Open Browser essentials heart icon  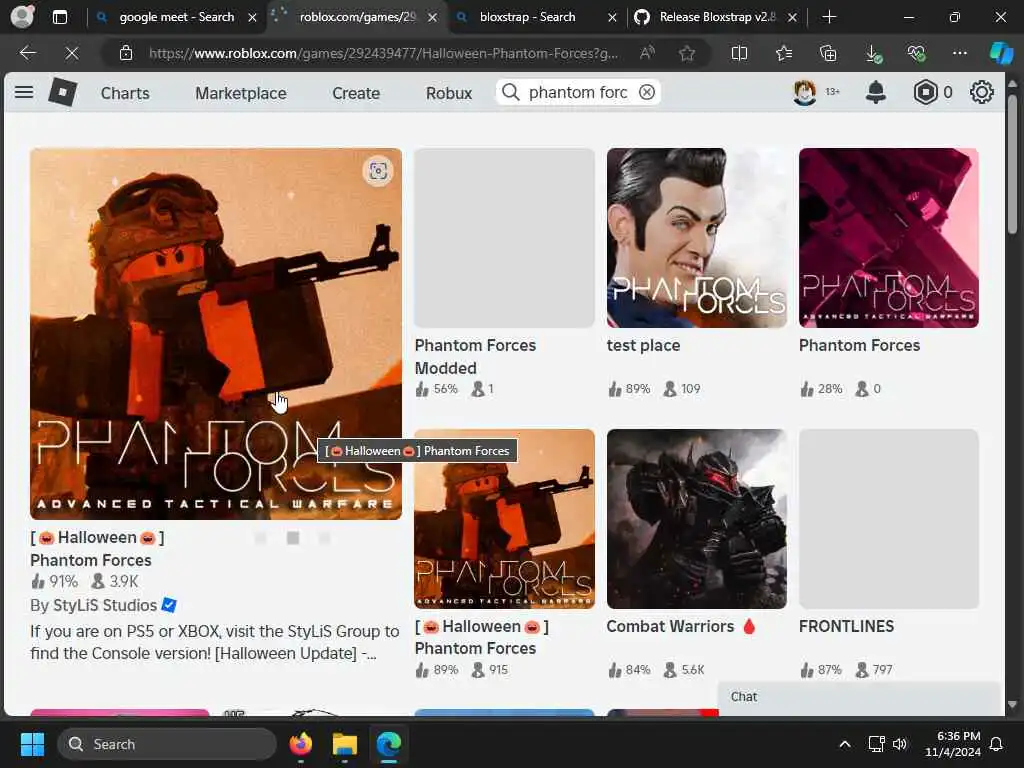[x=916, y=53]
